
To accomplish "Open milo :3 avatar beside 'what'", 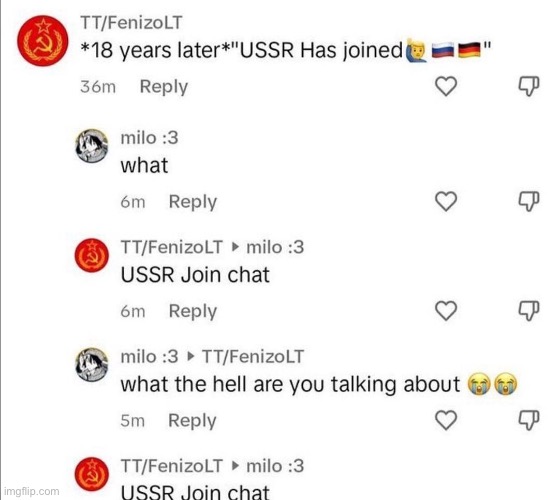I will 92,146.
